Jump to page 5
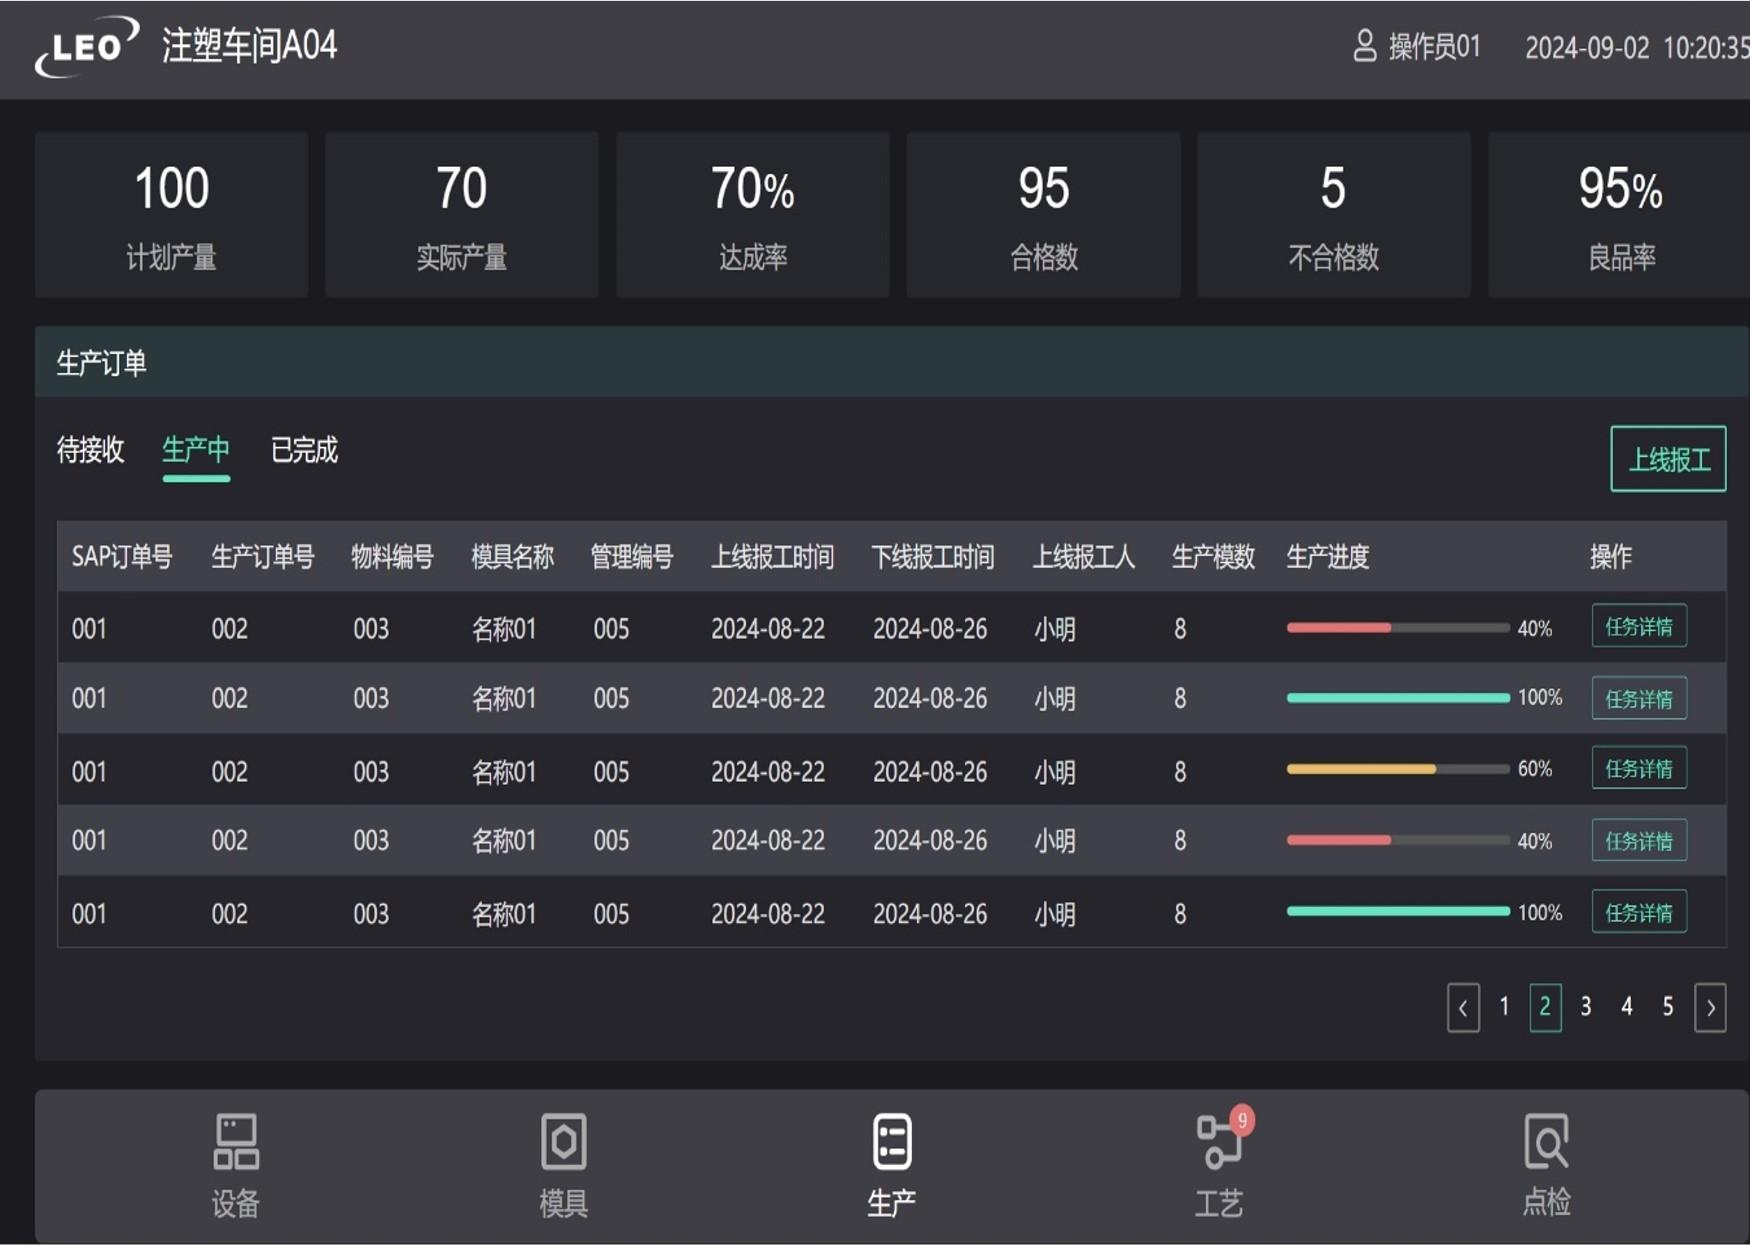Viewport: 1750px width, 1245px height. pos(1668,1007)
